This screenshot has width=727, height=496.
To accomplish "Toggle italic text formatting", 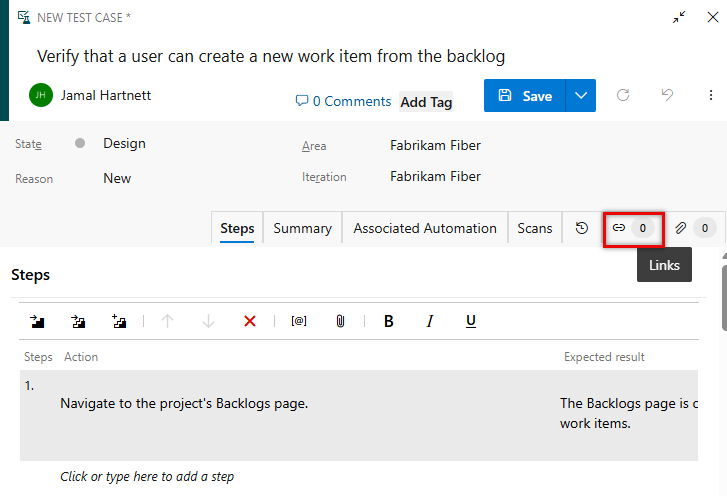I will tap(430, 321).
